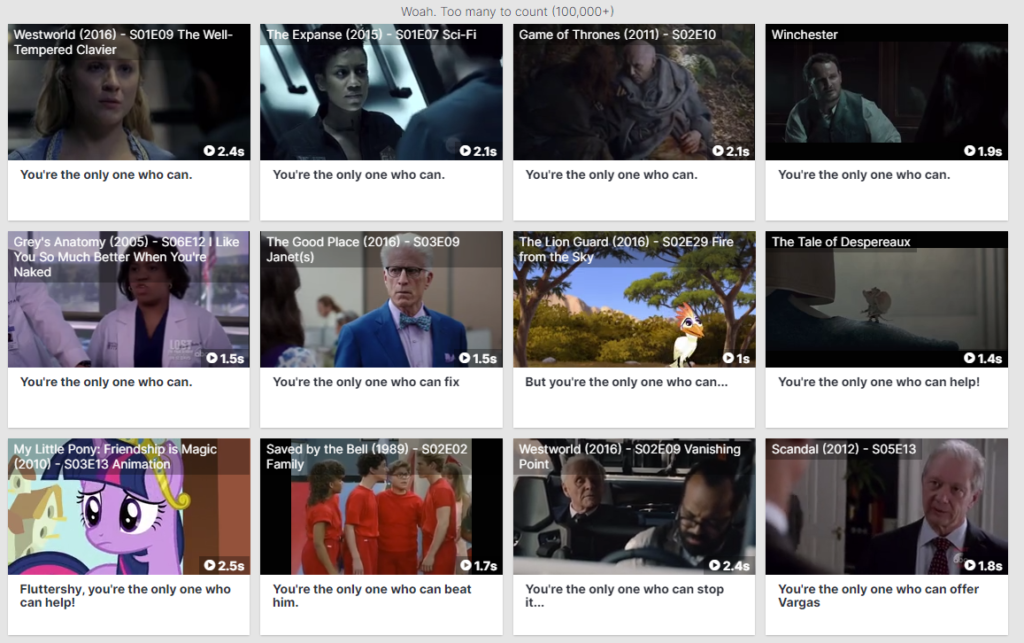Play the Game of Thrones S02E10 clip icon
The image size is (1024, 643).
click(718, 151)
